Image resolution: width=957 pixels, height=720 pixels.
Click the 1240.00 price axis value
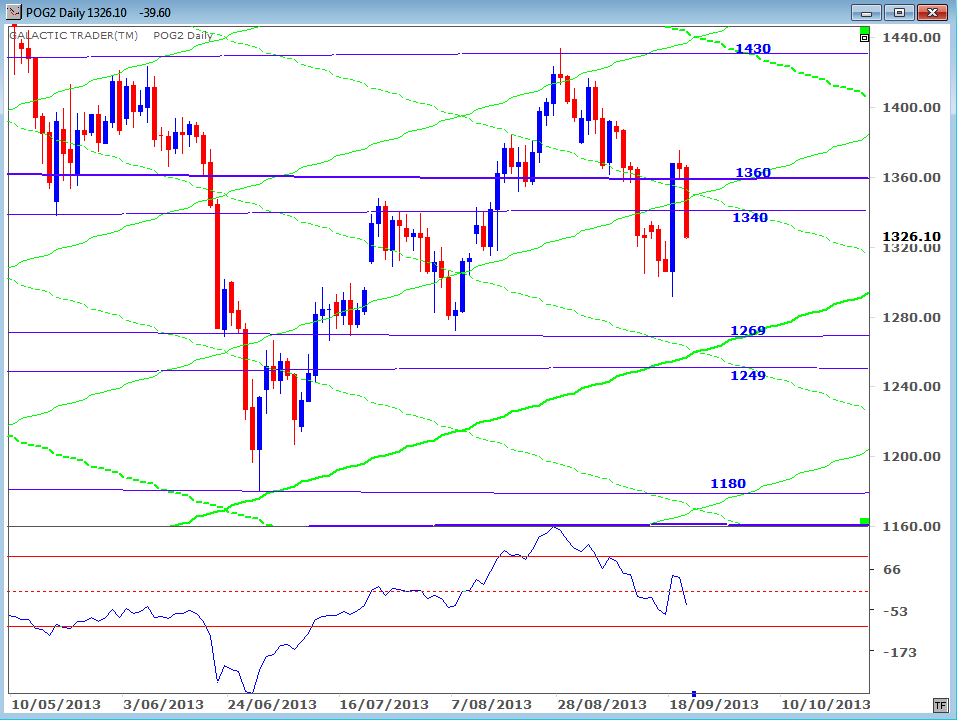tap(911, 386)
